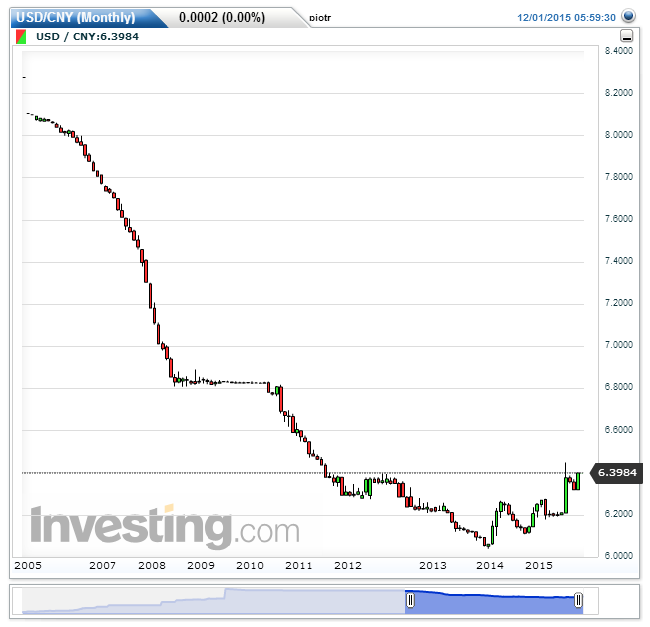The image size is (650, 627).
Task: Click the 12/01/2015 05:59:30 timestamp
Action: [x=566, y=17]
